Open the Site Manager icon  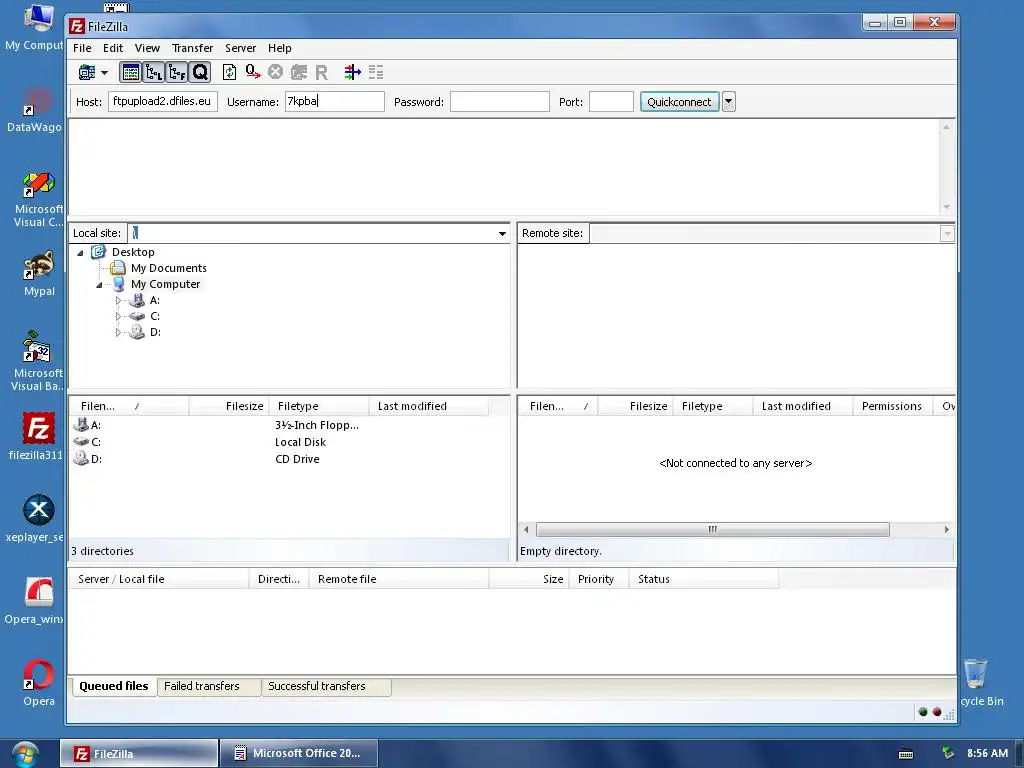(87, 72)
